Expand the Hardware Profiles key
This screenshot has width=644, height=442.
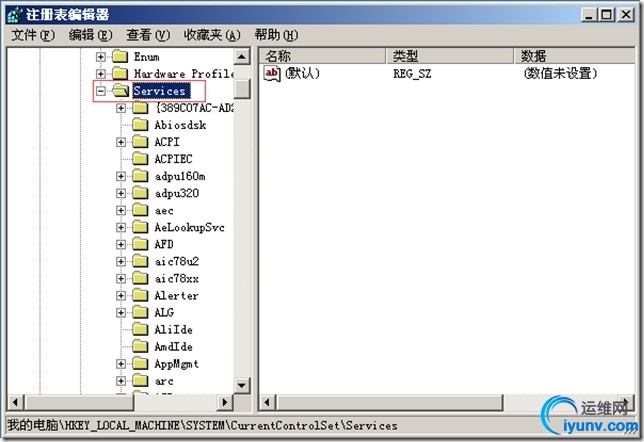pyautogui.click(x=100, y=74)
